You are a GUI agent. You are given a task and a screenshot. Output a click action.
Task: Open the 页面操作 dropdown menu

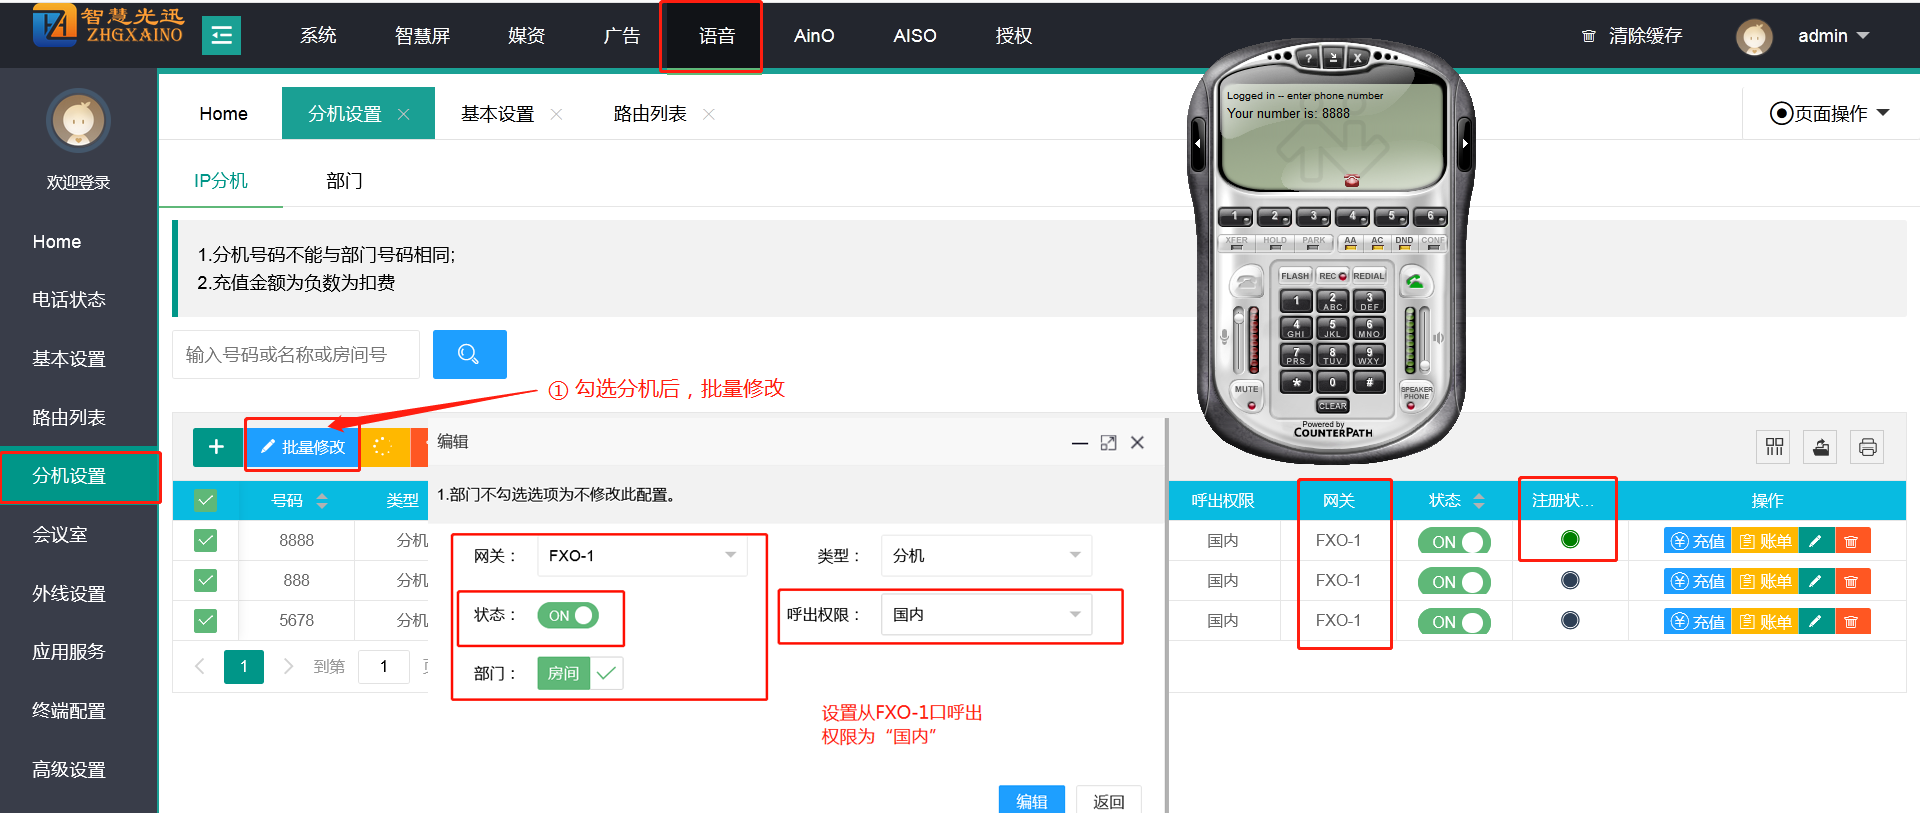pyautogui.click(x=1830, y=113)
